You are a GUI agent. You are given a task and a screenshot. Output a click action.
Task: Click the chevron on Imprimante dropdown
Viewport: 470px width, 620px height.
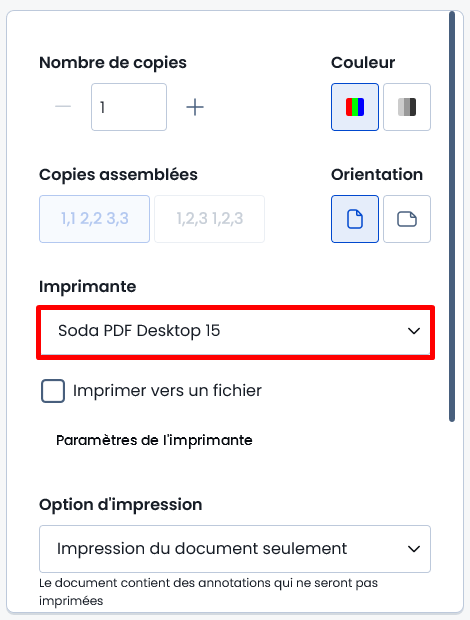click(413, 331)
